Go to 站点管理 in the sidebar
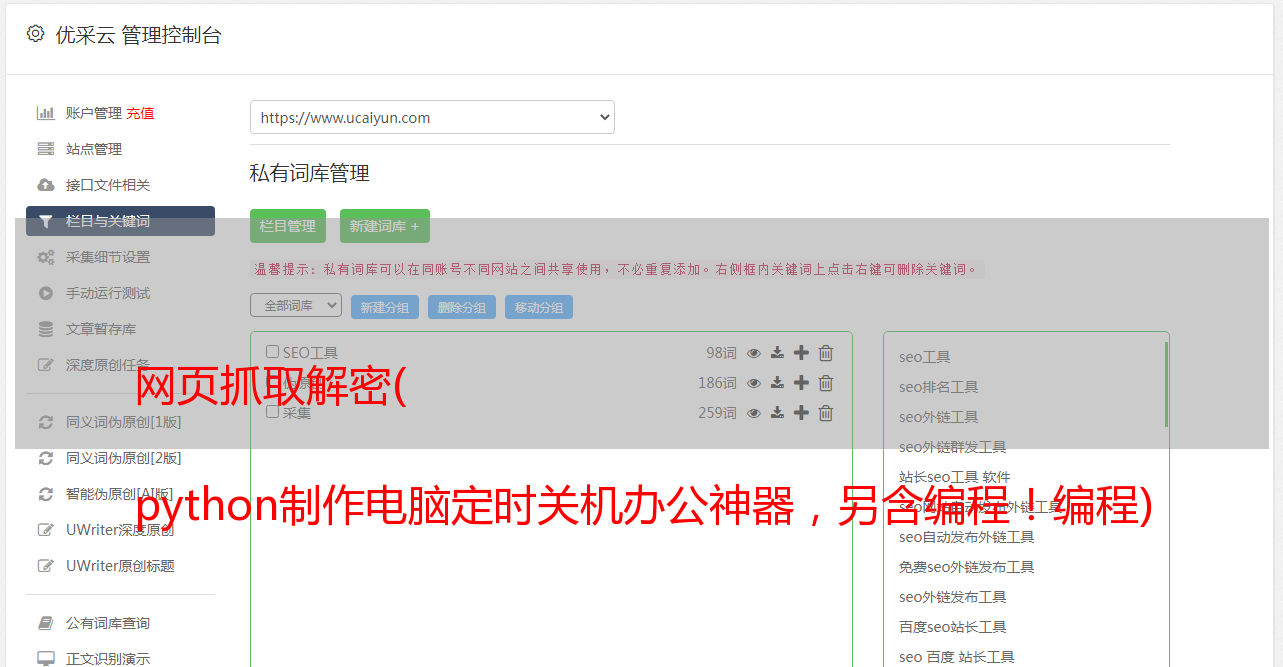Screen dimensions: 1283x667 [x=93, y=149]
